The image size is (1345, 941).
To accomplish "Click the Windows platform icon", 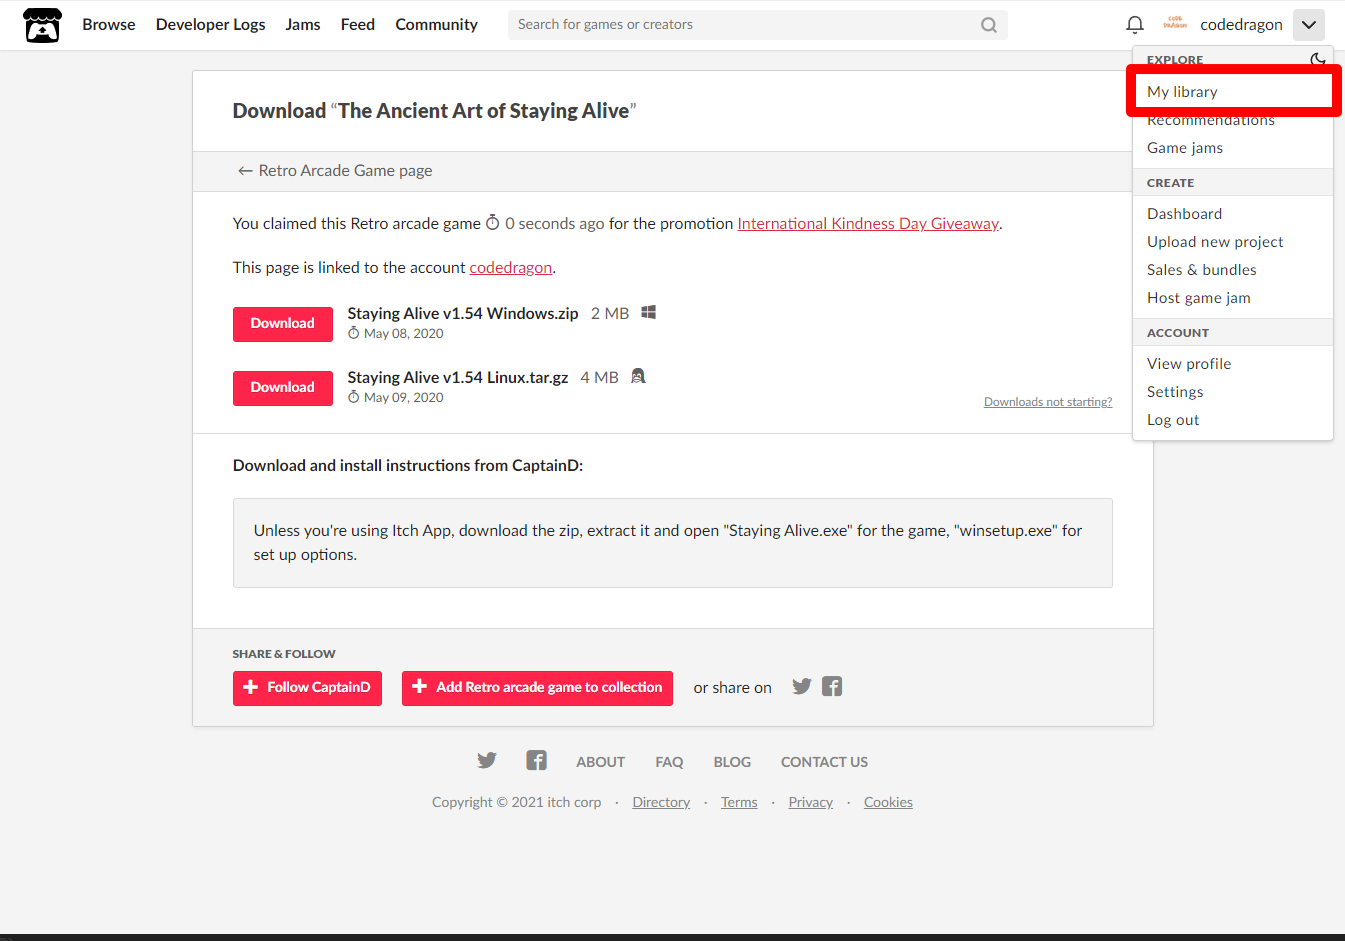I will point(649,312).
